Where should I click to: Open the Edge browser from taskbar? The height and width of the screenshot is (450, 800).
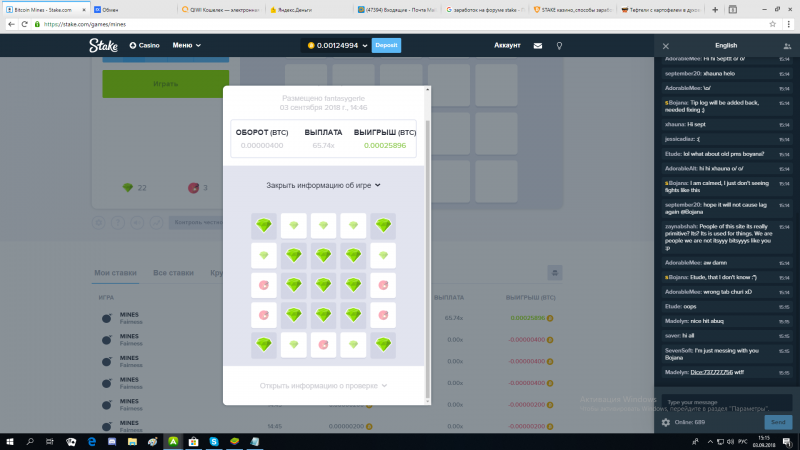tap(92, 442)
